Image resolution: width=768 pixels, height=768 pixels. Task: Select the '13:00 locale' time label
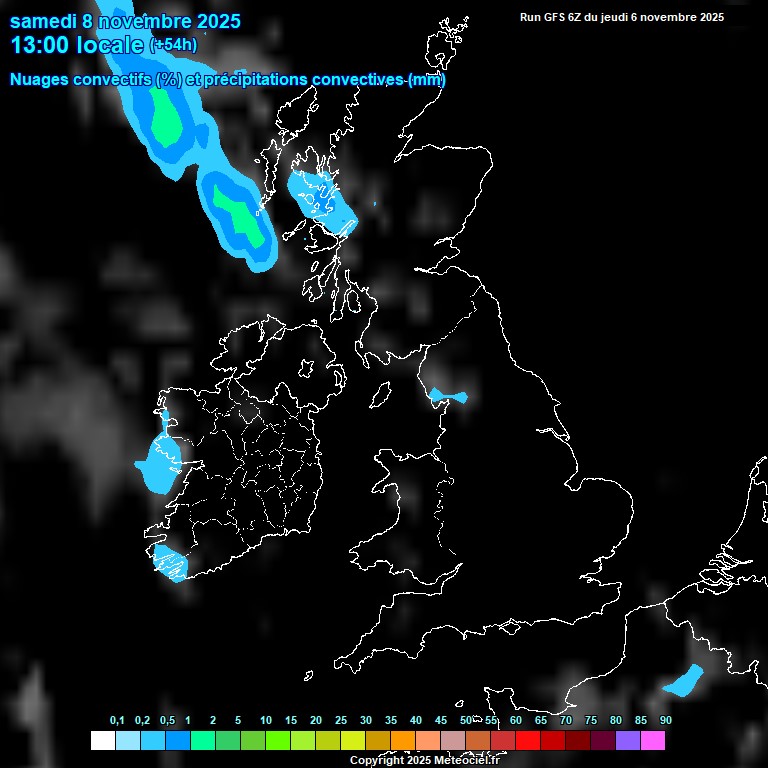tap(77, 45)
